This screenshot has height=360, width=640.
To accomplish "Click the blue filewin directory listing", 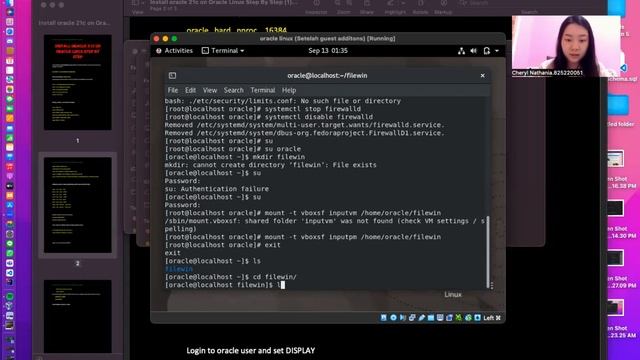I will point(179,269).
